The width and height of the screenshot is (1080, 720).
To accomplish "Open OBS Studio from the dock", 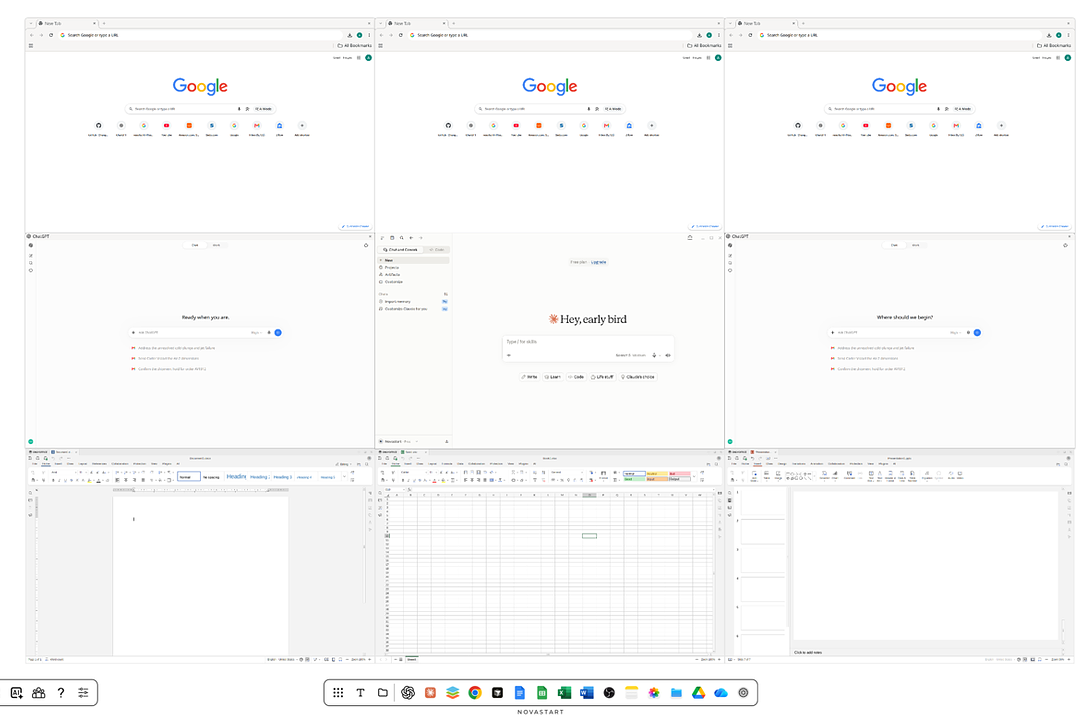I will (609, 692).
